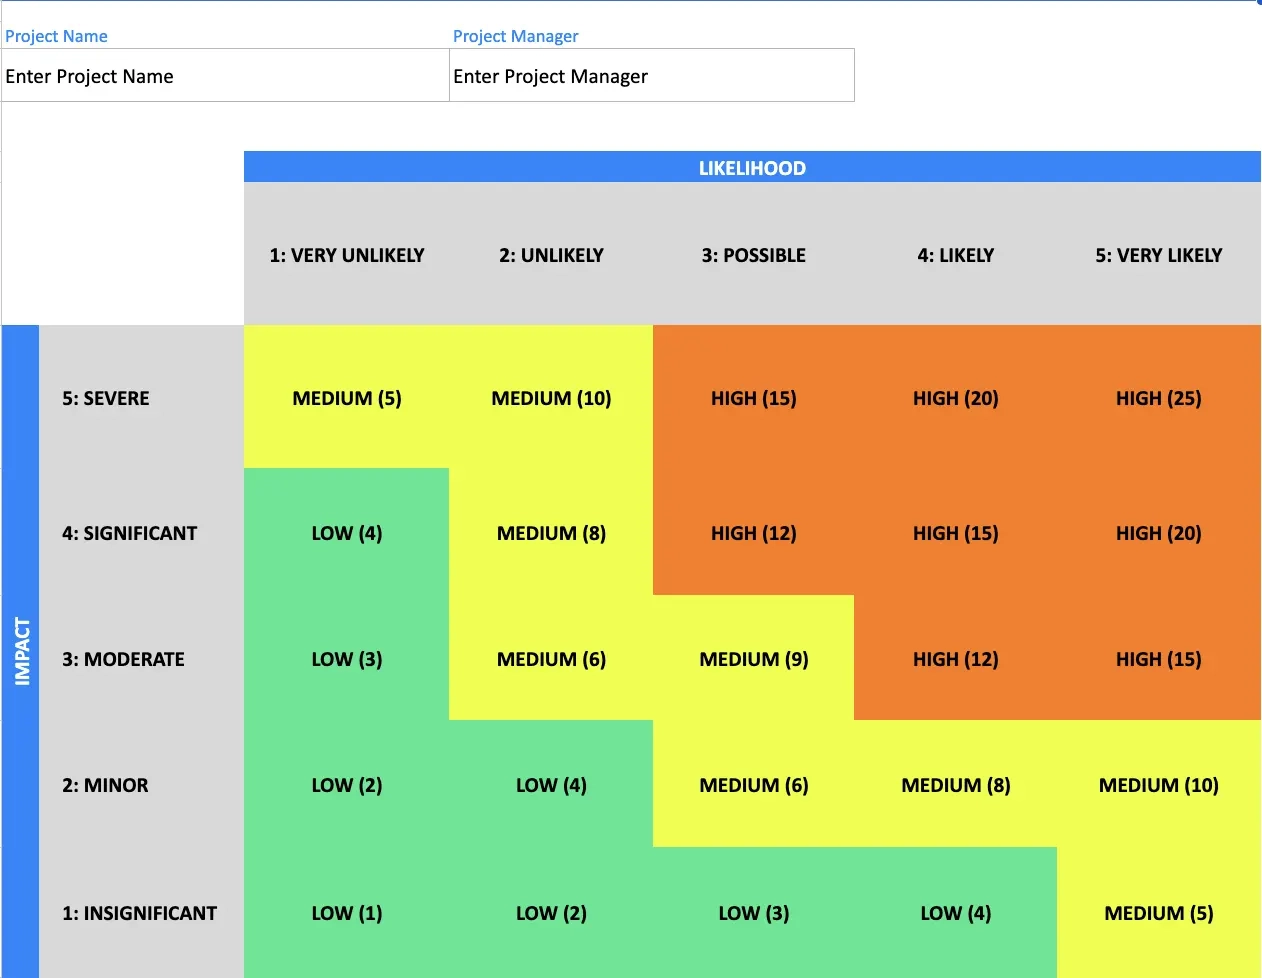This screenshot has width=1262, height=978.
Task: Click the '3: MODERATE' row label
Action: (x=123, y=659)
